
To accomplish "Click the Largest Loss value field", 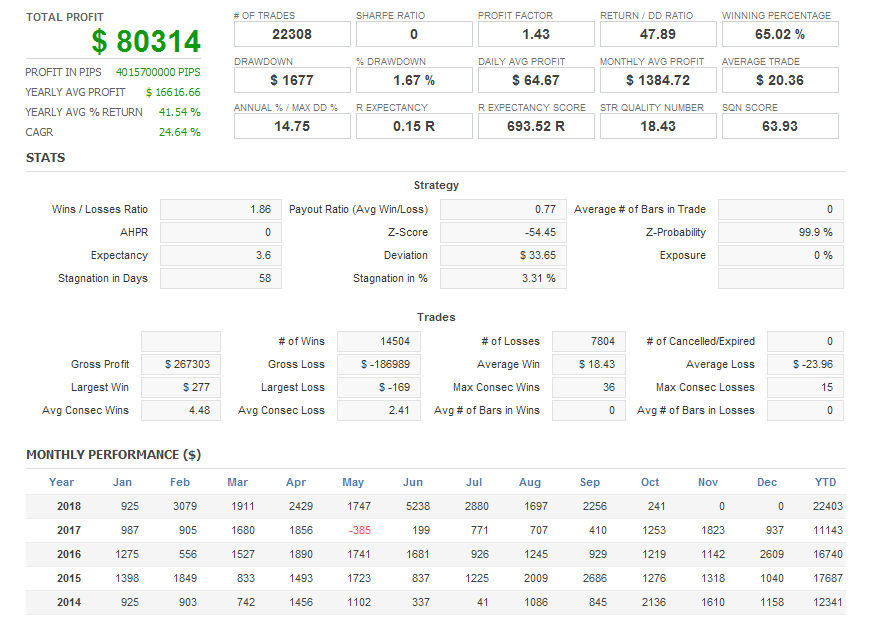I will pos(379,388).
